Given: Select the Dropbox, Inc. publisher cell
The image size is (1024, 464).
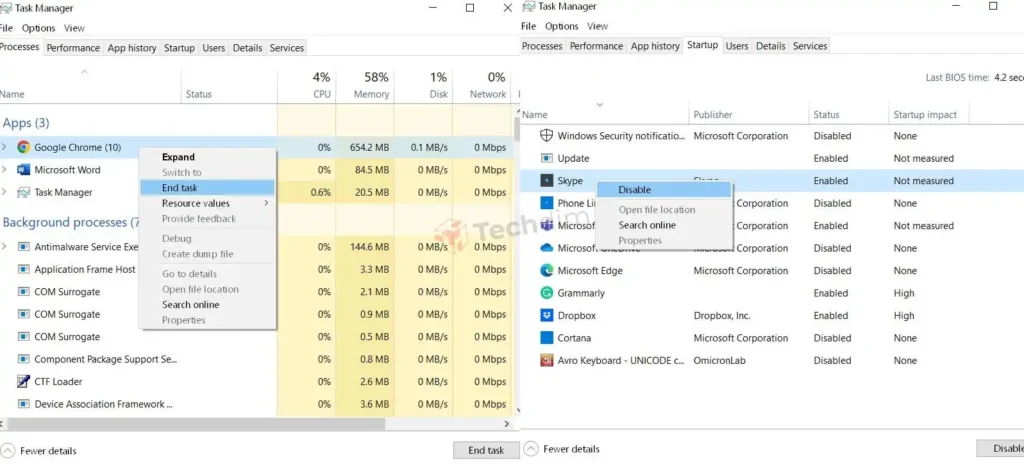Looking at the screenshot, I should pos(722,316).
